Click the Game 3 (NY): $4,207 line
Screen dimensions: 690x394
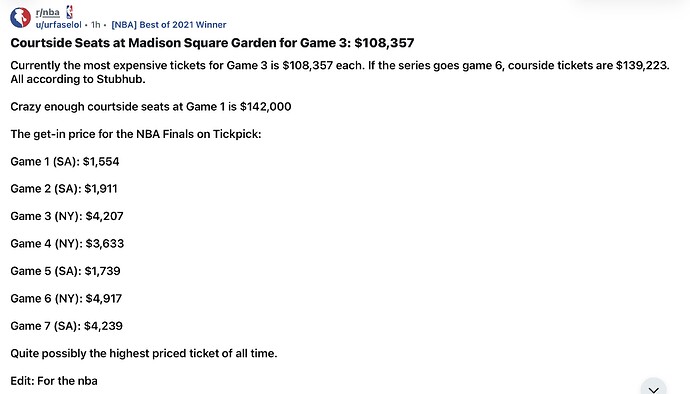click(x=67, y=216)
